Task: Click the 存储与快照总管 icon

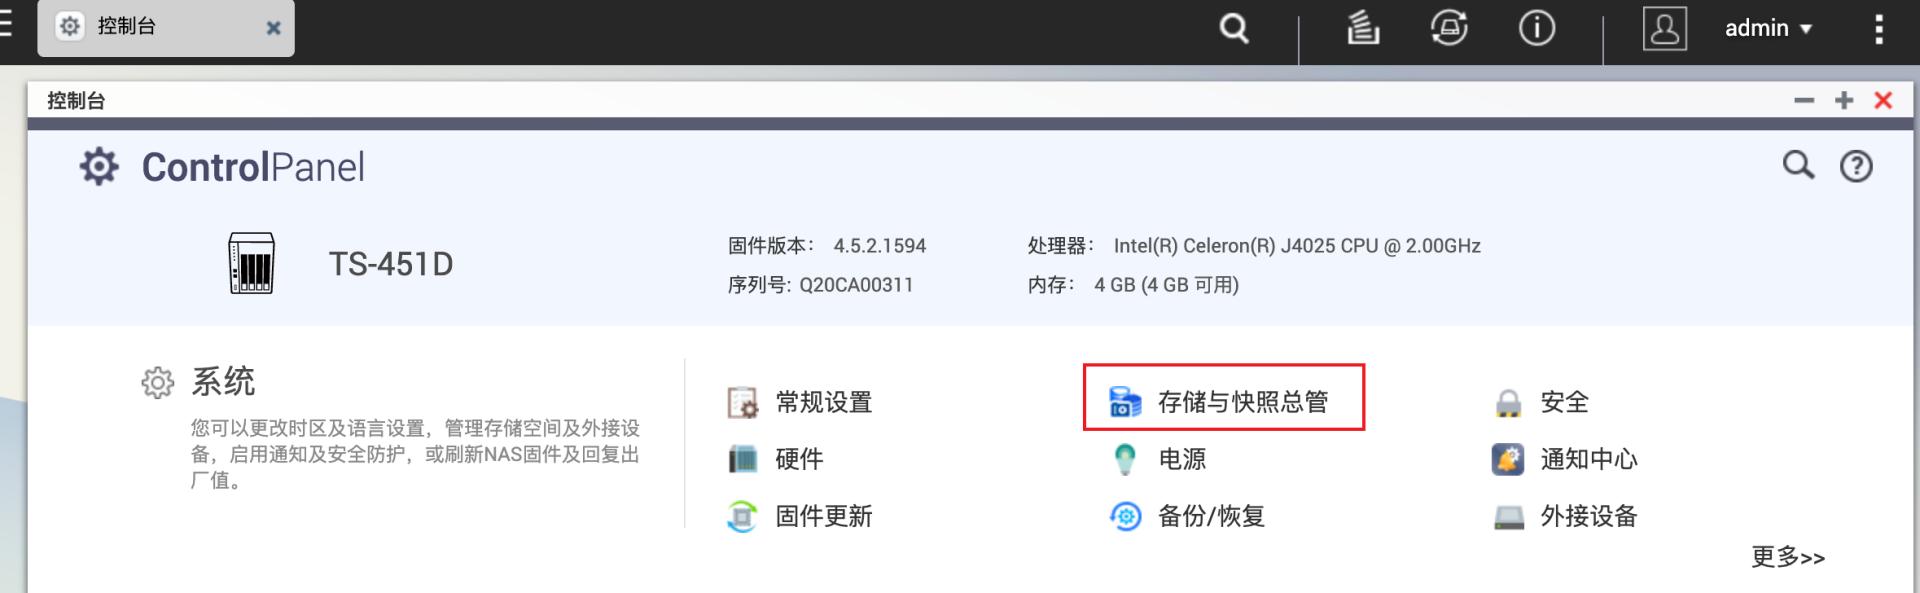Action: [1125, 402]
